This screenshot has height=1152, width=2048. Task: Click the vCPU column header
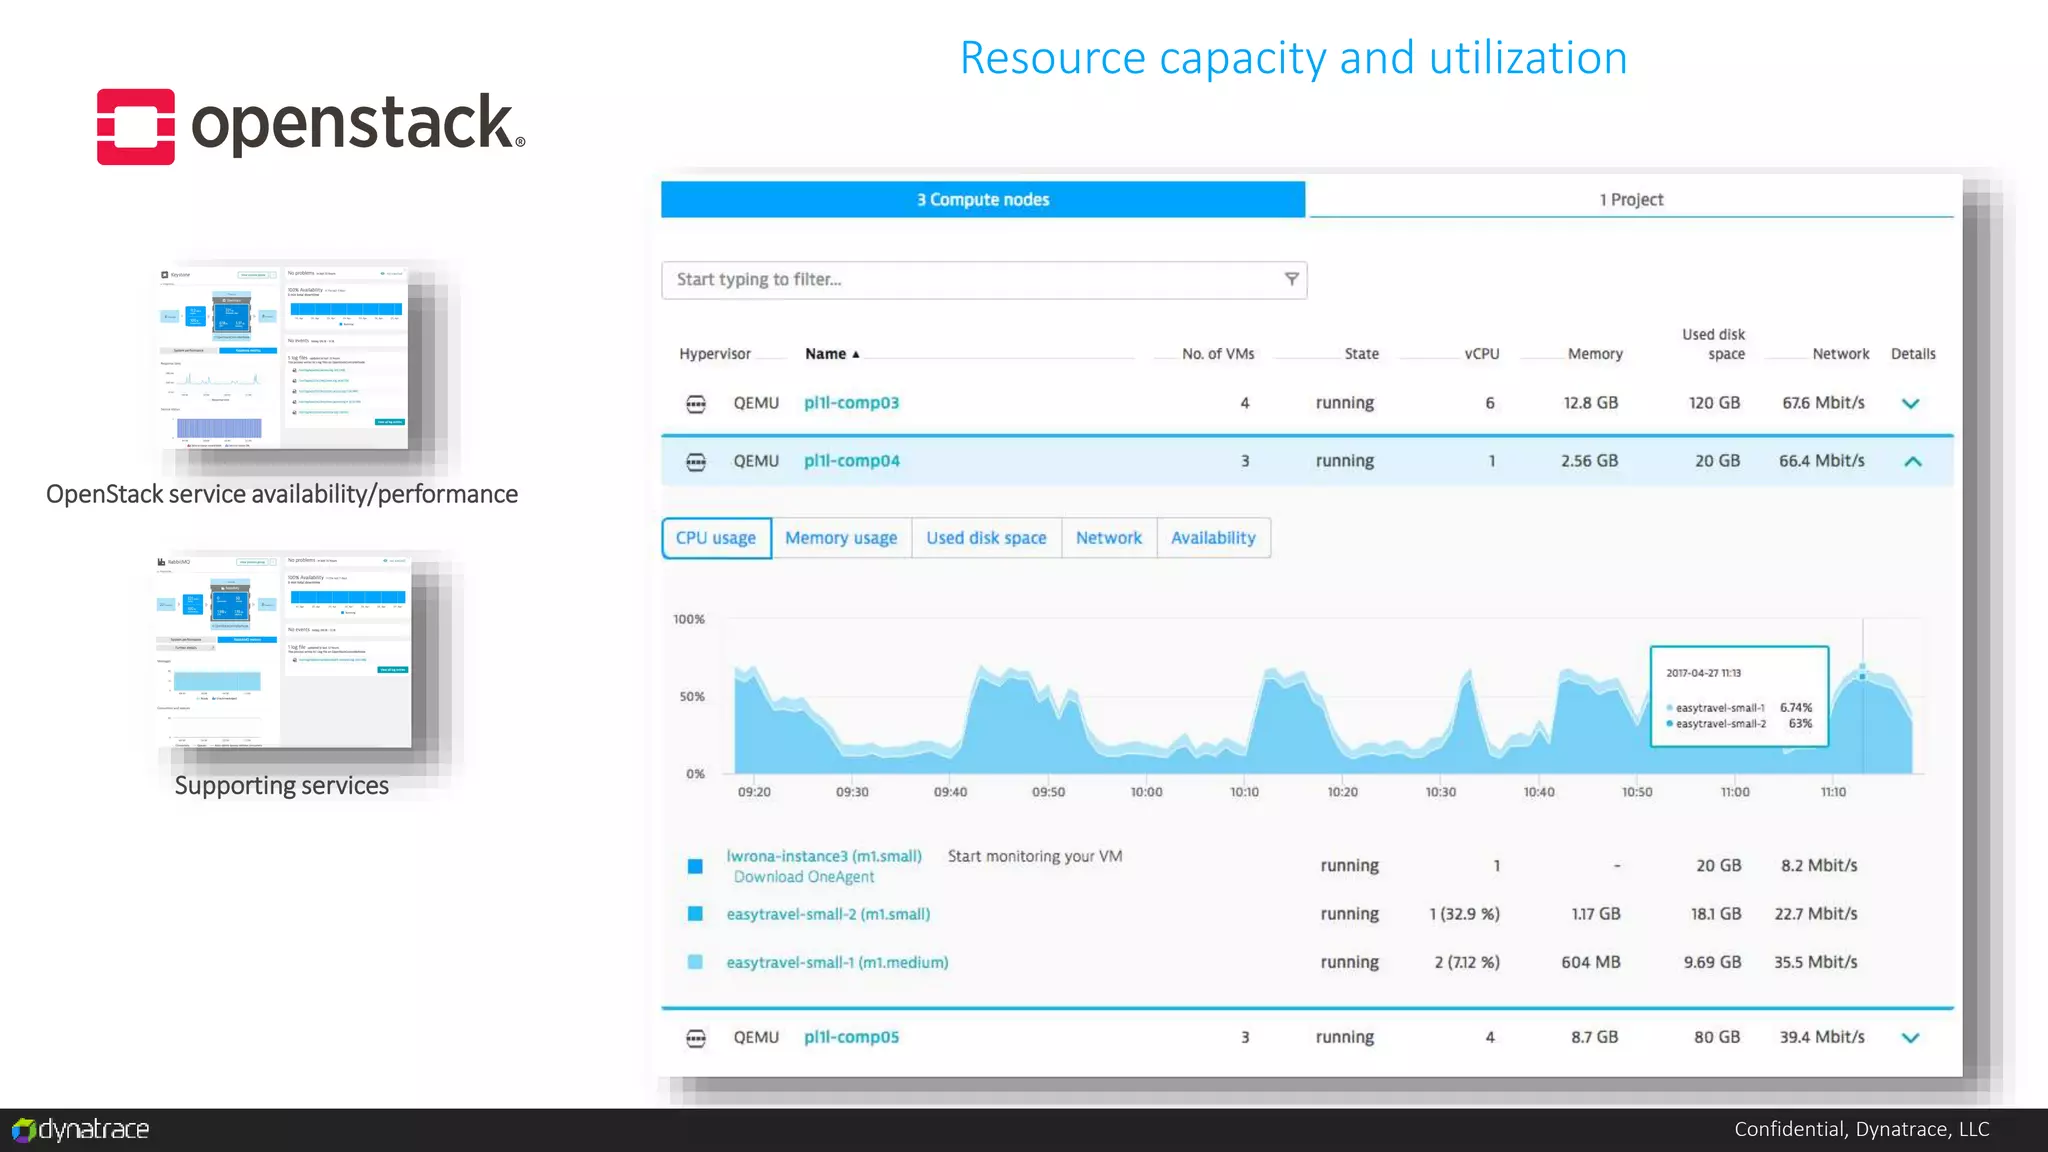[1481, 354]
